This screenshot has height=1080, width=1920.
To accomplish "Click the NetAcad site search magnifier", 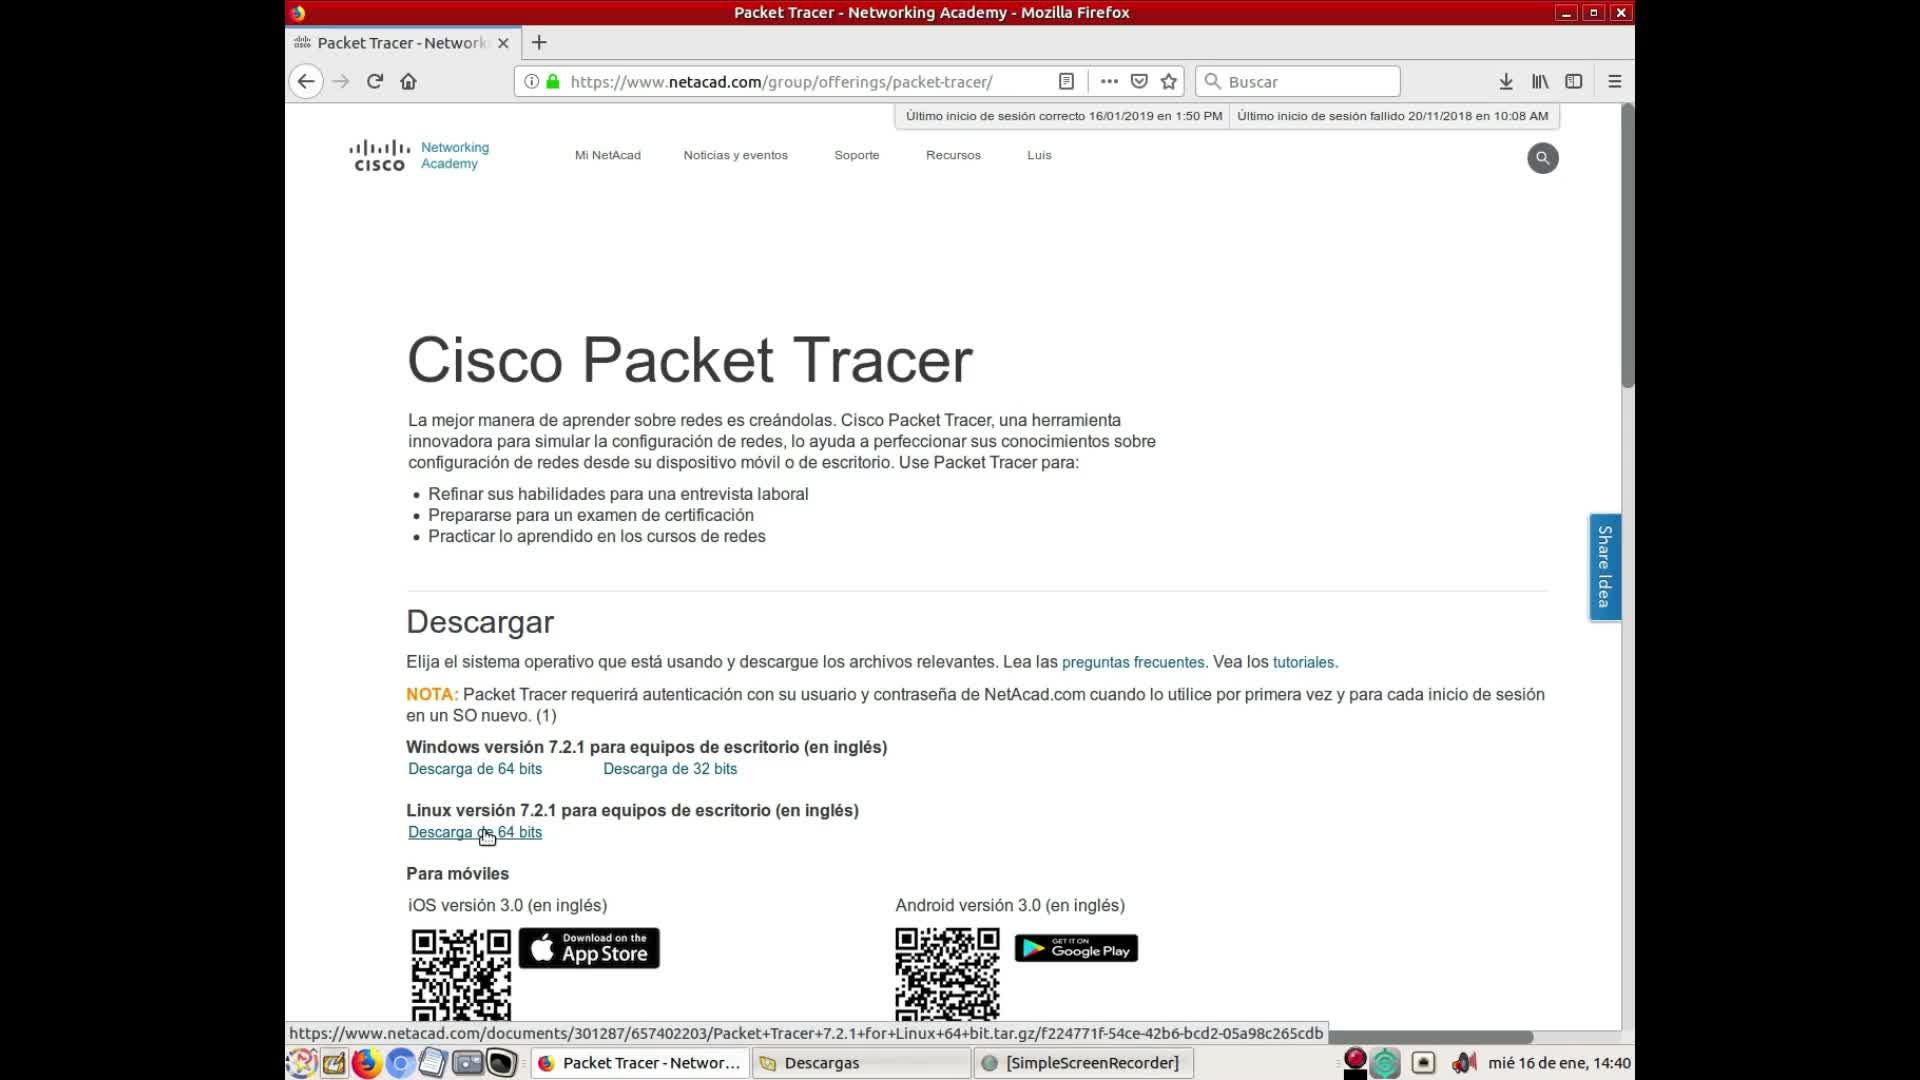I will pyautogui.click(x=1542, y=158).
